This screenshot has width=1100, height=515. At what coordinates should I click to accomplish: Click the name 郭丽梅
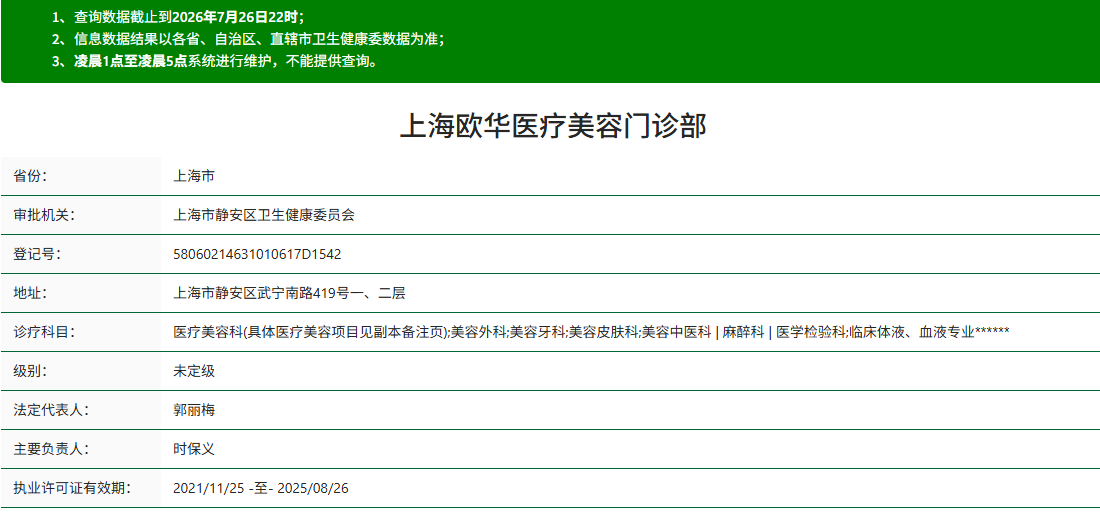(x=194, y=410)
